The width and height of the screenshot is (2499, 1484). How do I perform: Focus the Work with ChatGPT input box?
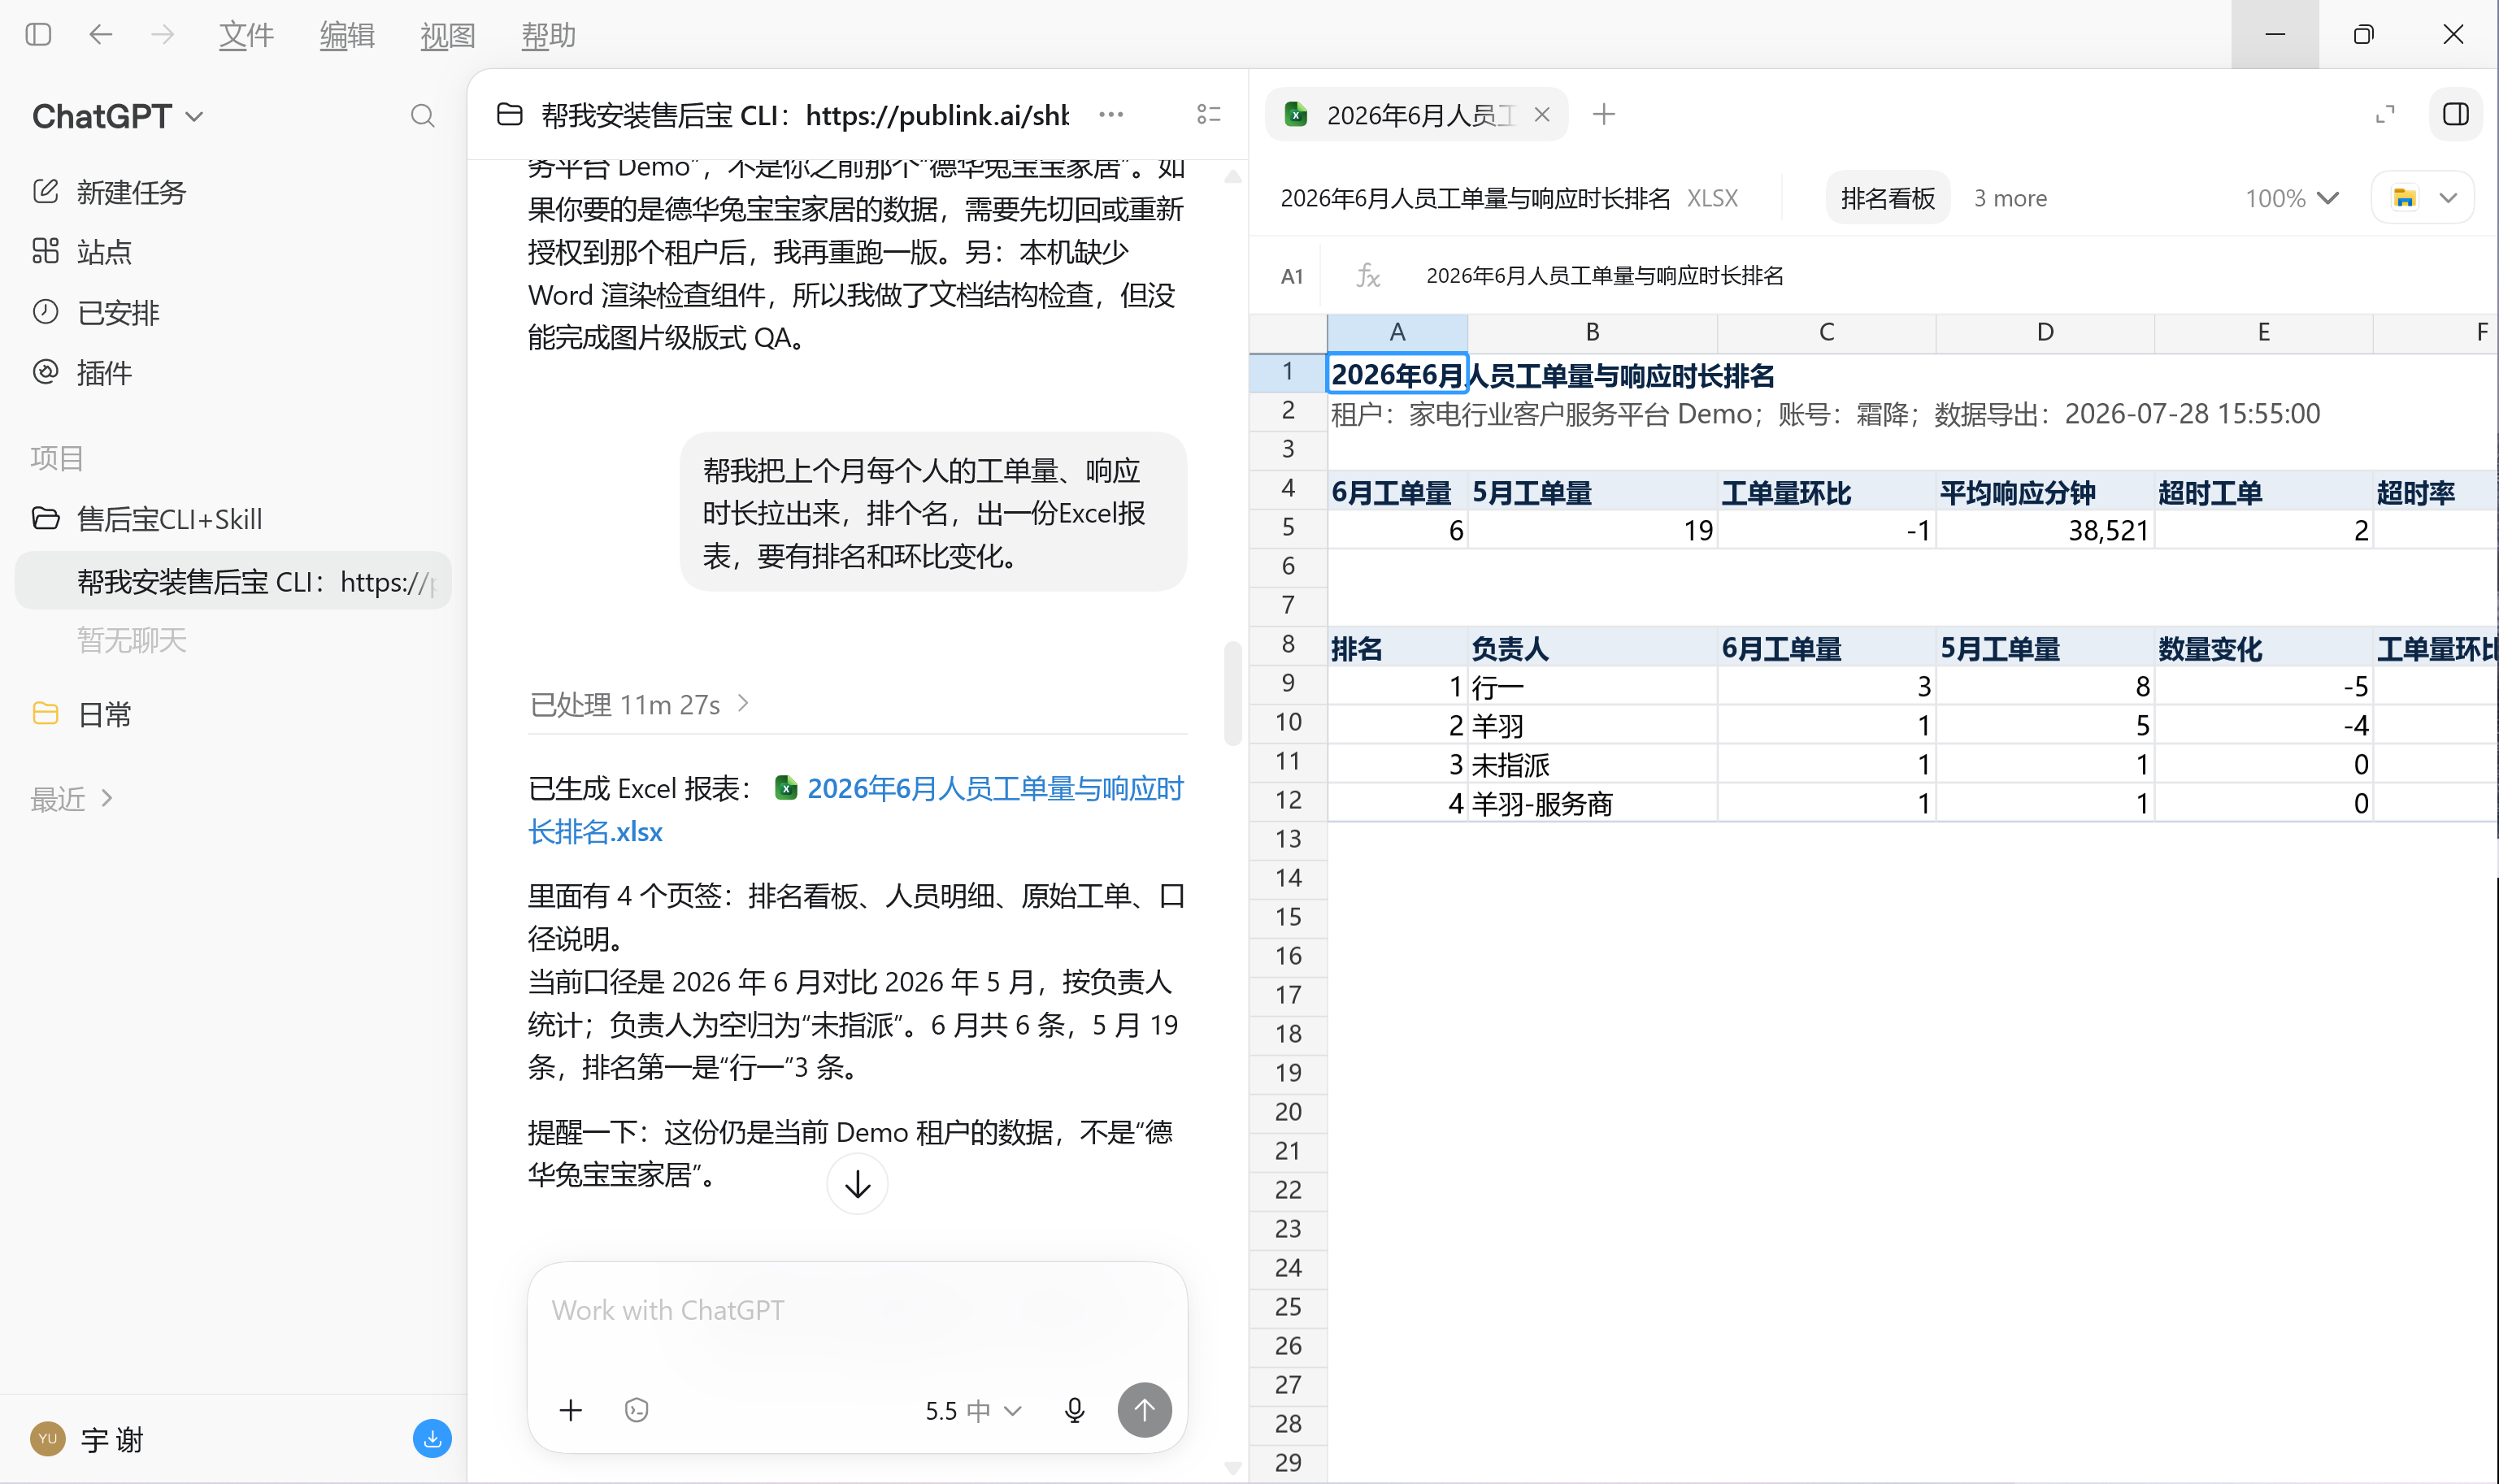(857, 1311)
